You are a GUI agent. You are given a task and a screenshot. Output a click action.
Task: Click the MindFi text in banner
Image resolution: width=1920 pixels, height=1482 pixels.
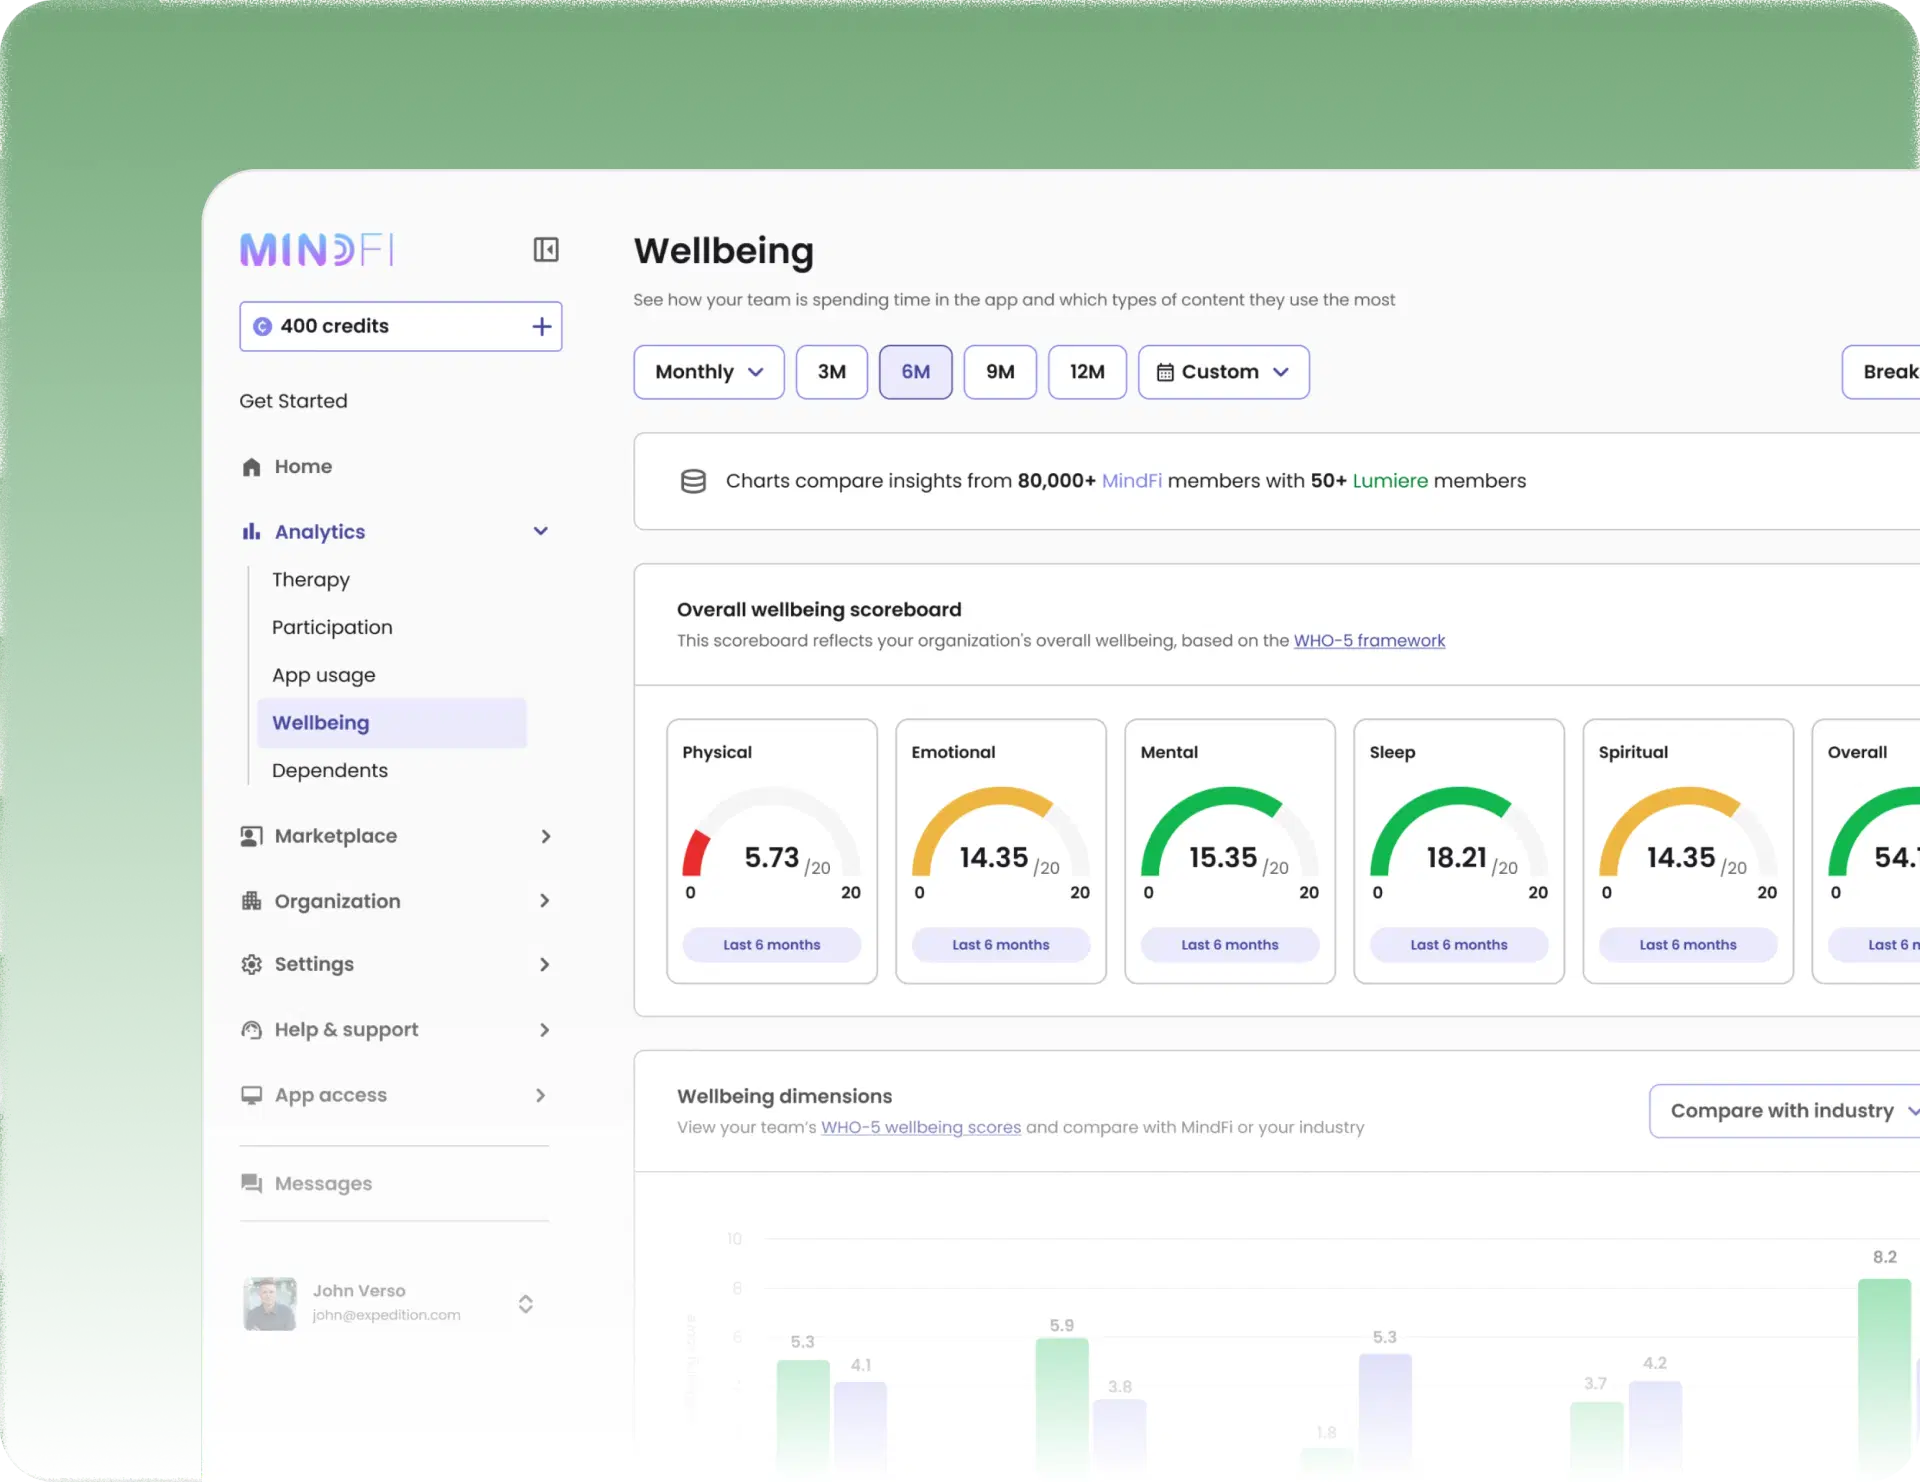[1131, 481]
